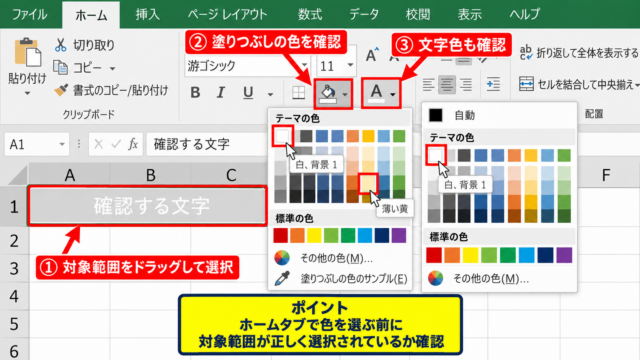Image resolution: width=640 pixels, height=360 pixels.
Task: Switch to the ページ レイアウト tab
Action: [x=227, y=15]
